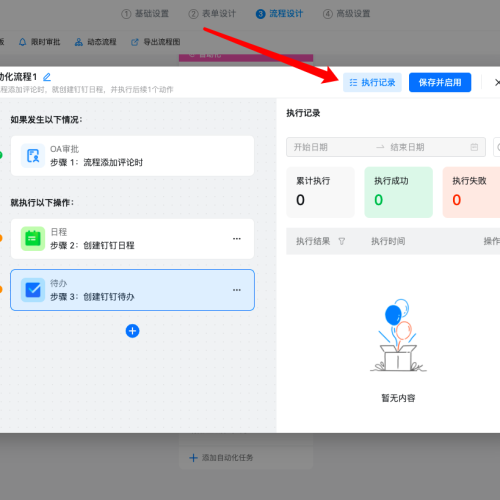Click the OA审批 approval icon
Screen dimensions: 500x500
33,156
